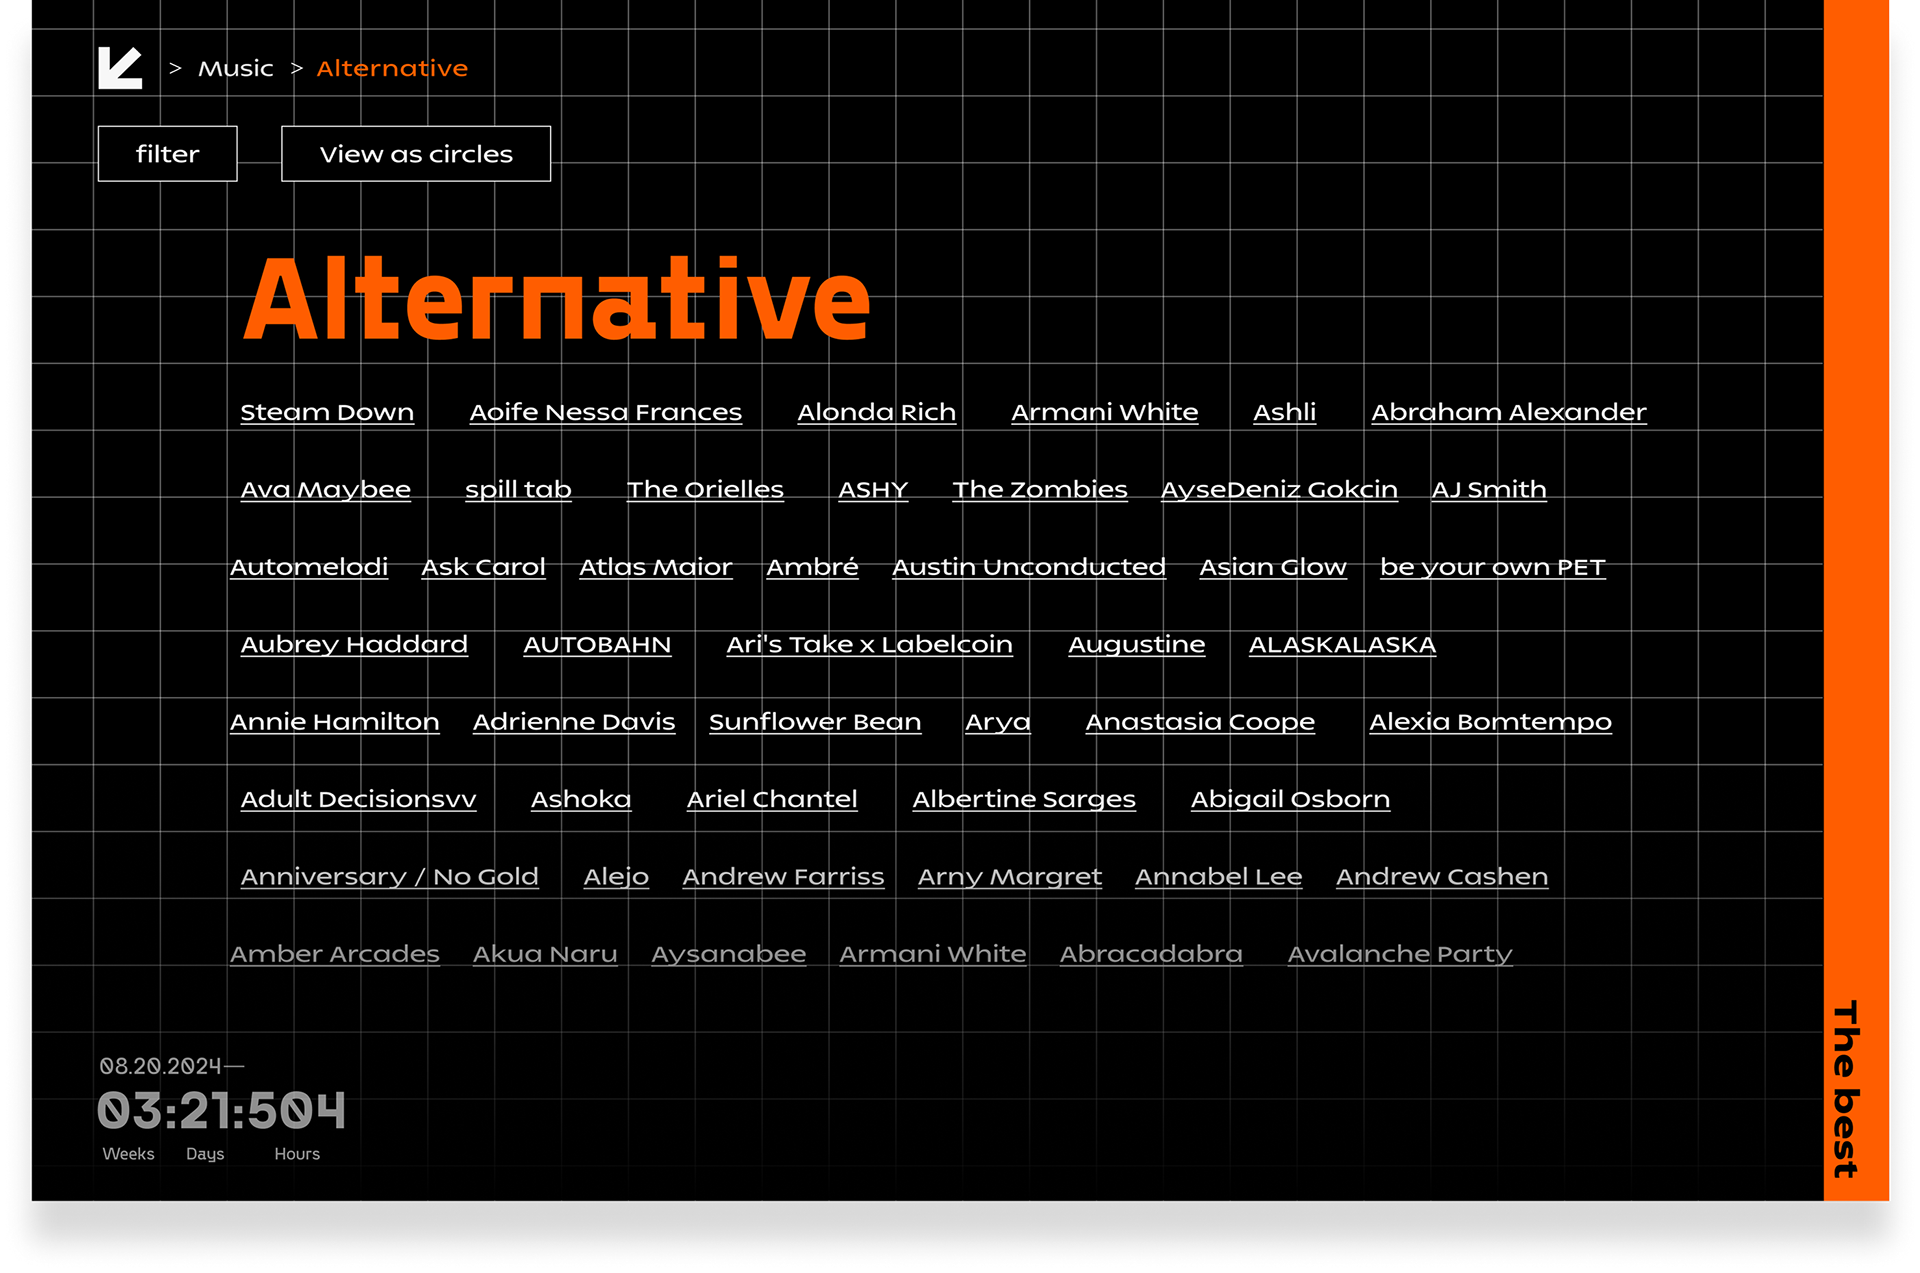Image resolution: width=1920 pixels, height=1273 pixels.
Task: Switch layout with View as circles
Action: tap(416, 154)
